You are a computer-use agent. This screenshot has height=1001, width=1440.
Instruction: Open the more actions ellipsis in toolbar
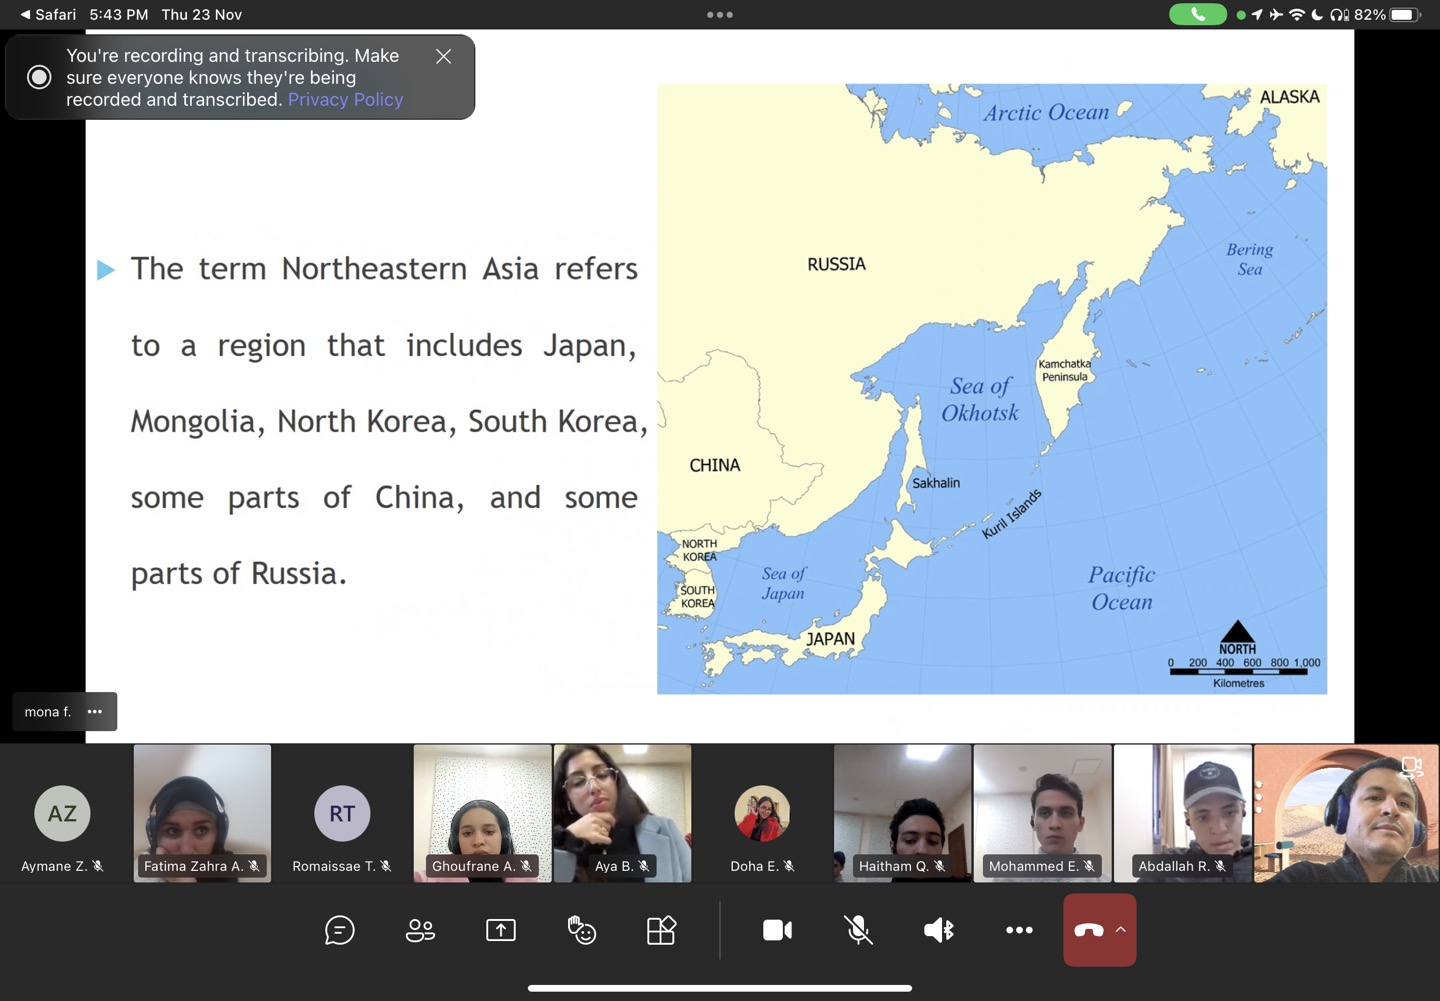click(1019, 930)
